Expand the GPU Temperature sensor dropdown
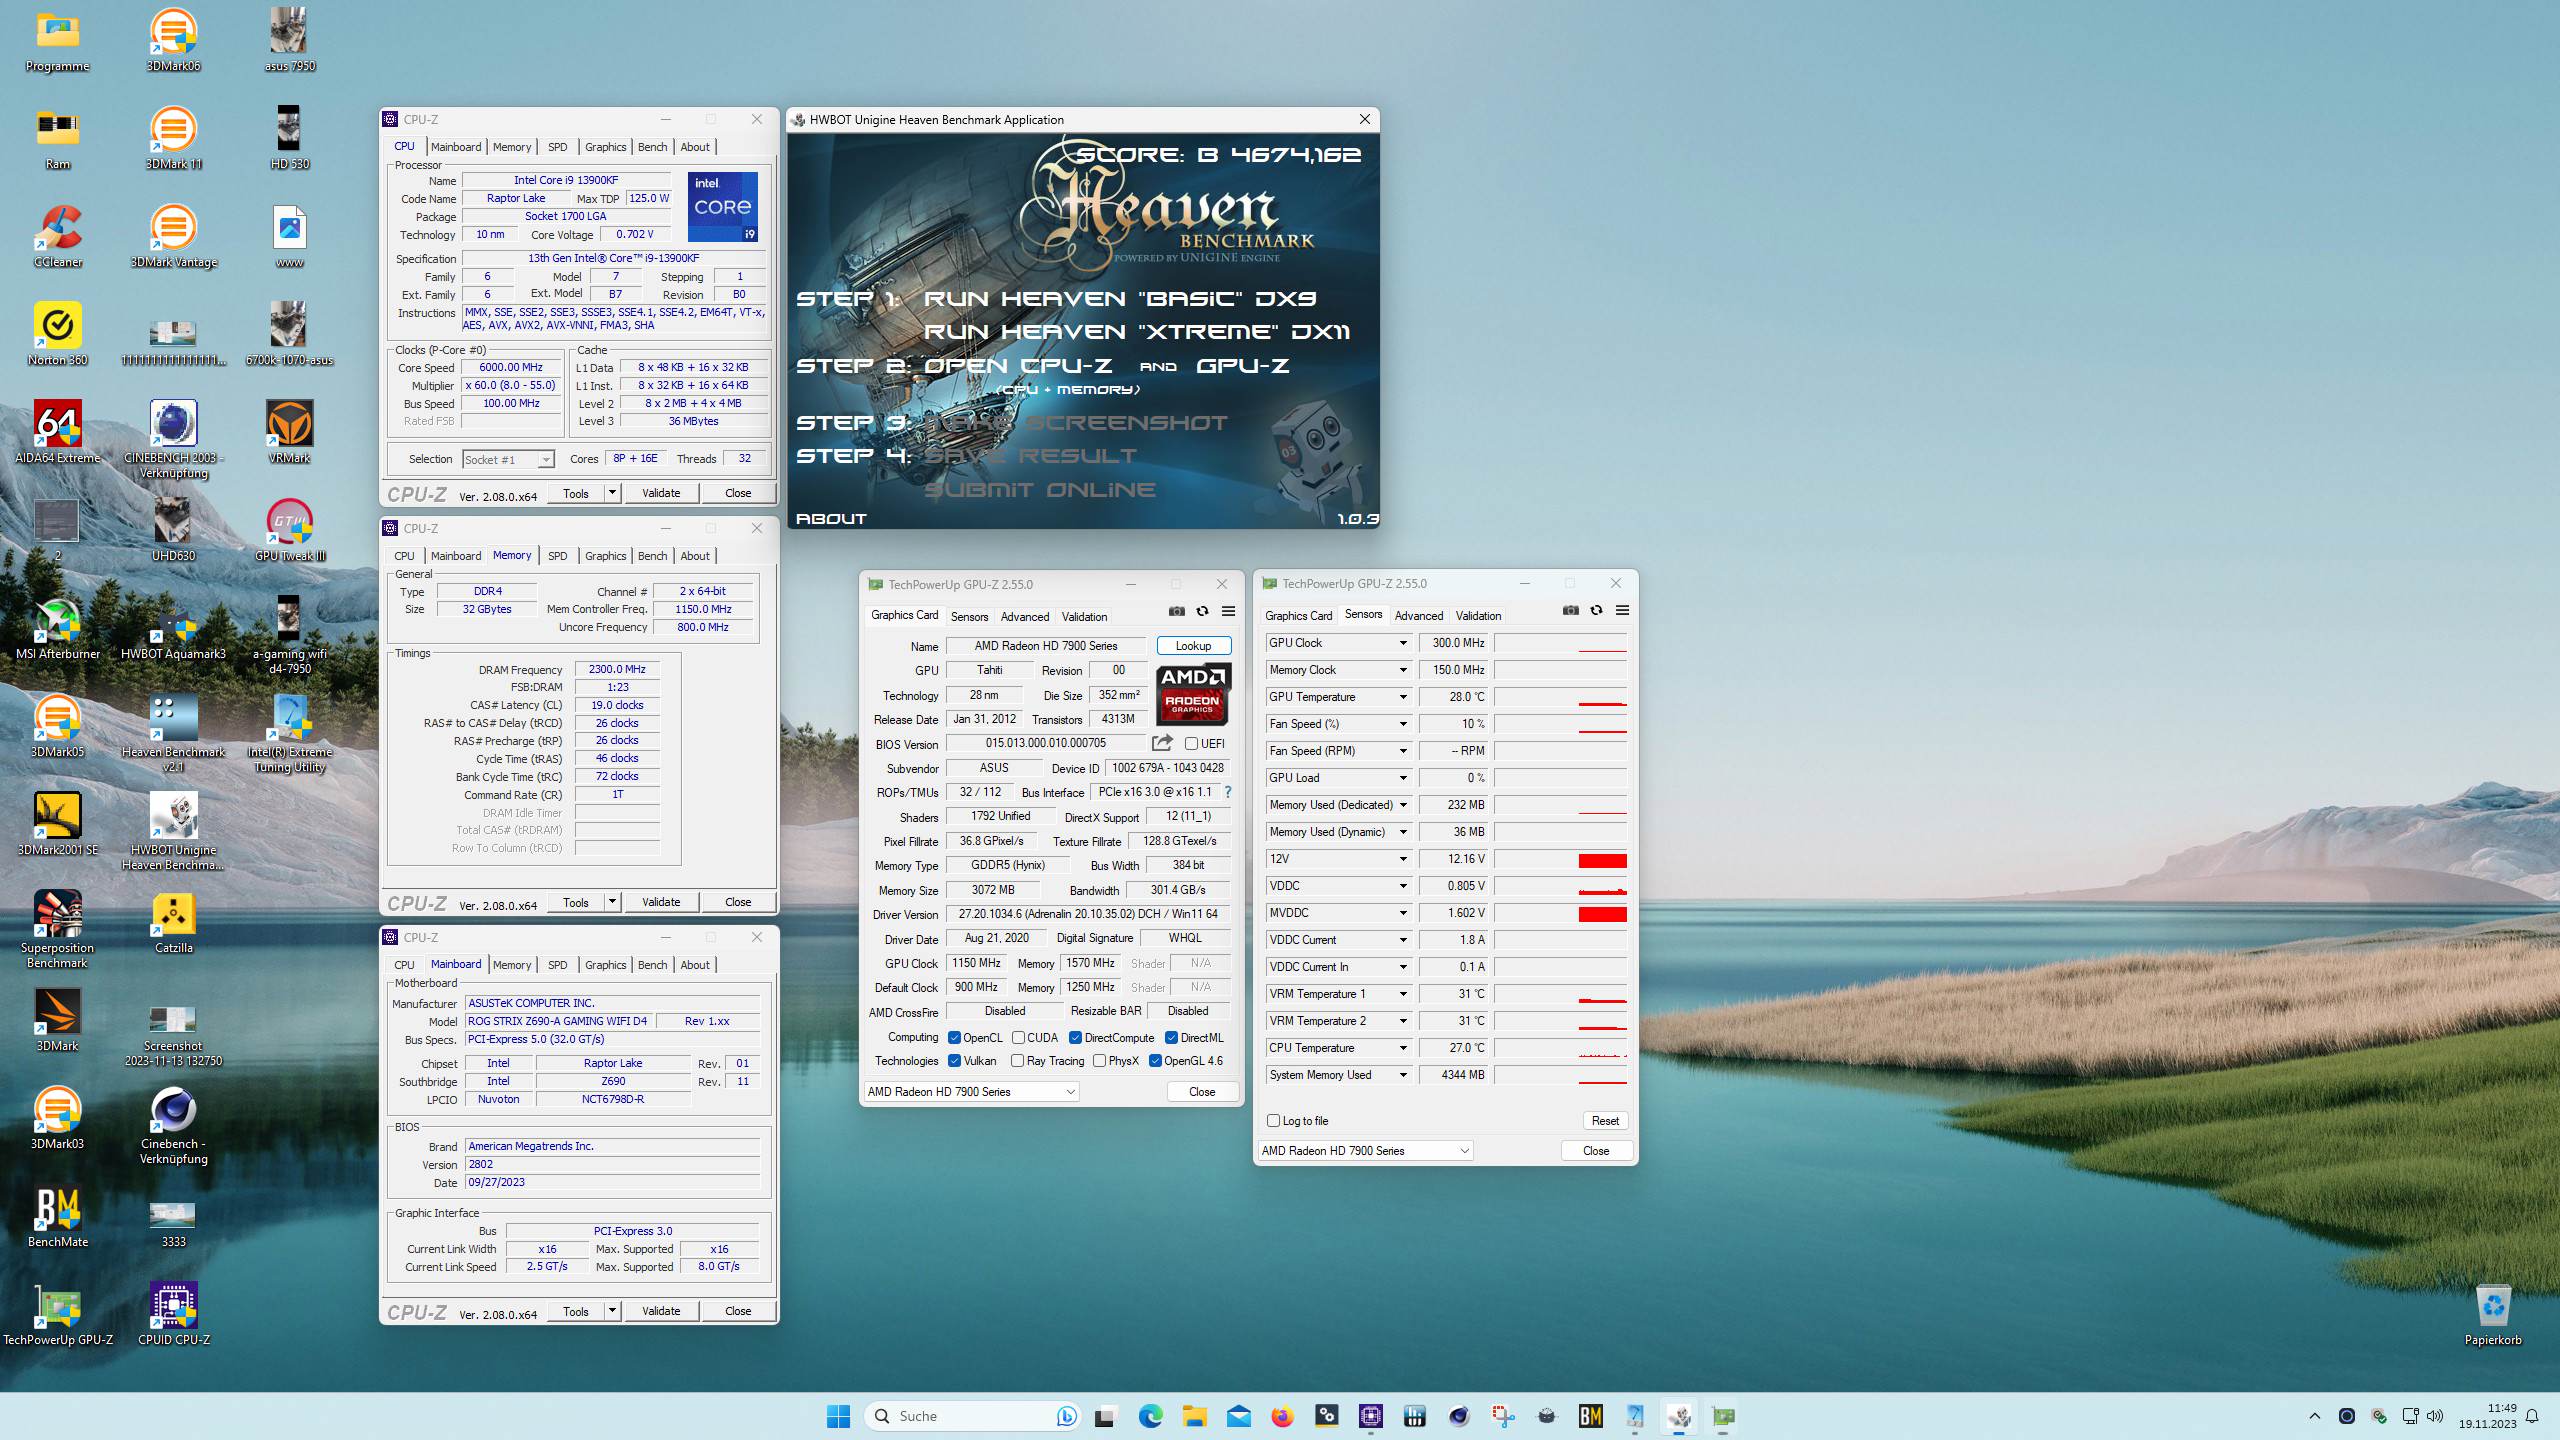The width and height of the screenshot is (2560, 1440). [x=1402, y=697]
